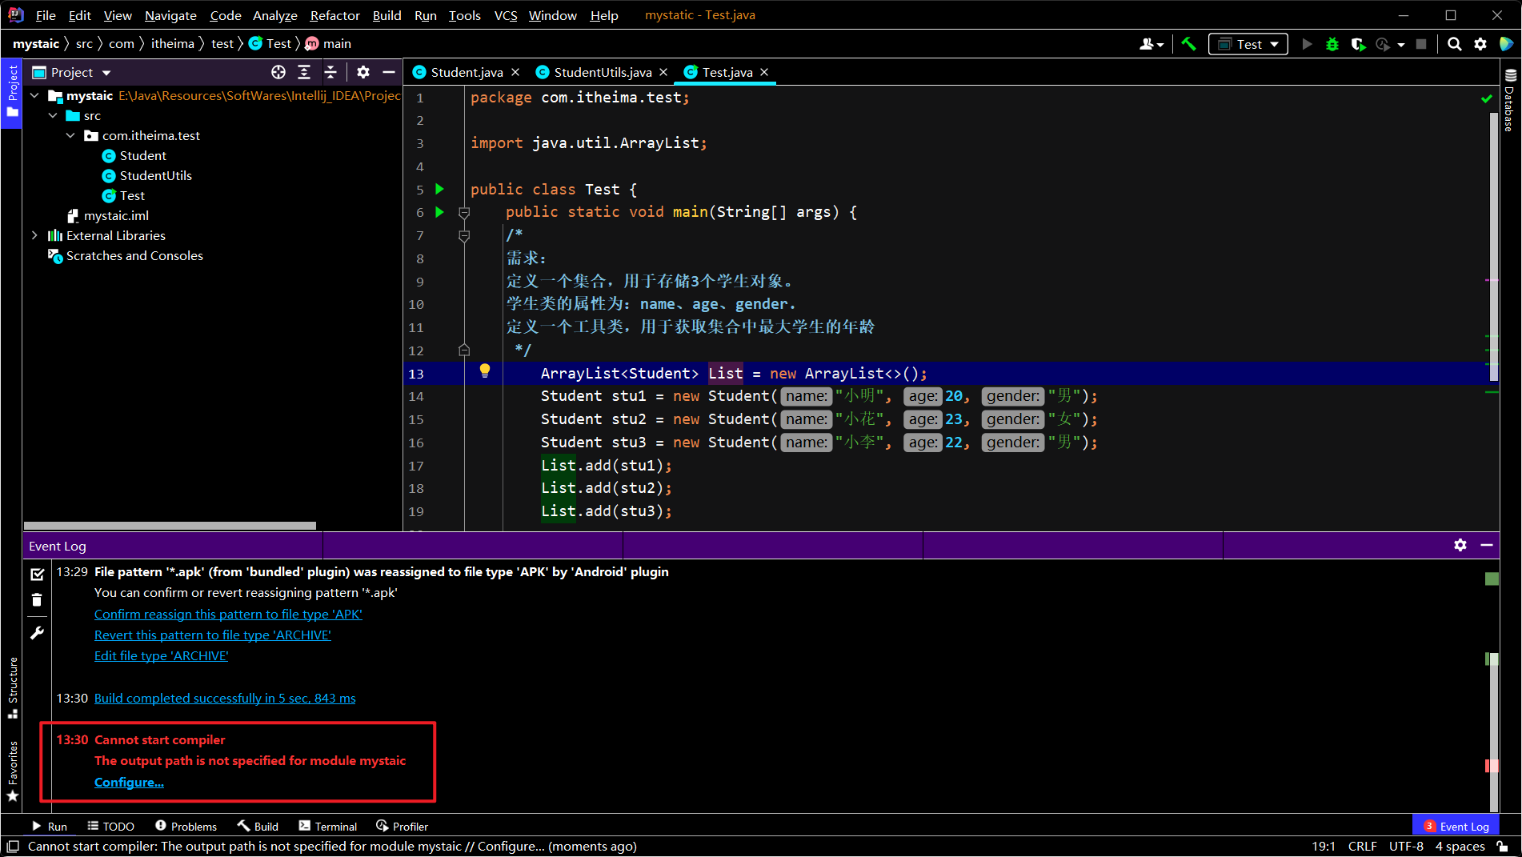Screen dimensions: 1522x857
Task: Open Search Everywhere magnifier icon
Action: click(1454, 44)
